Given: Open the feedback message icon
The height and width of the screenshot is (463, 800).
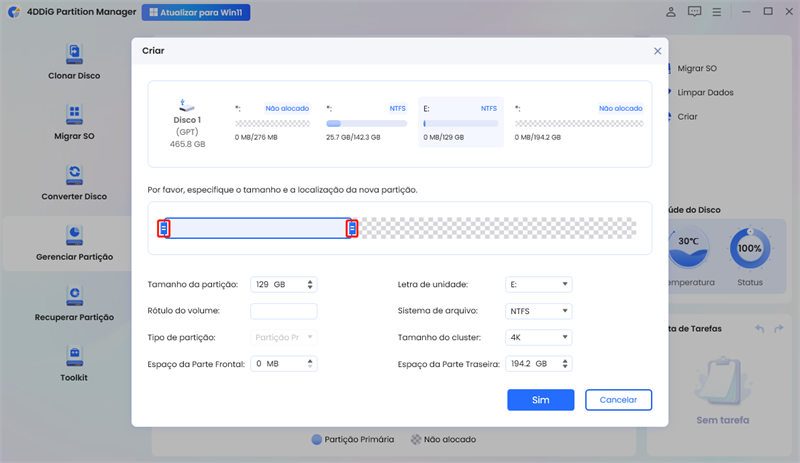Looking at the screenshot, I should [x=695, y=13].
